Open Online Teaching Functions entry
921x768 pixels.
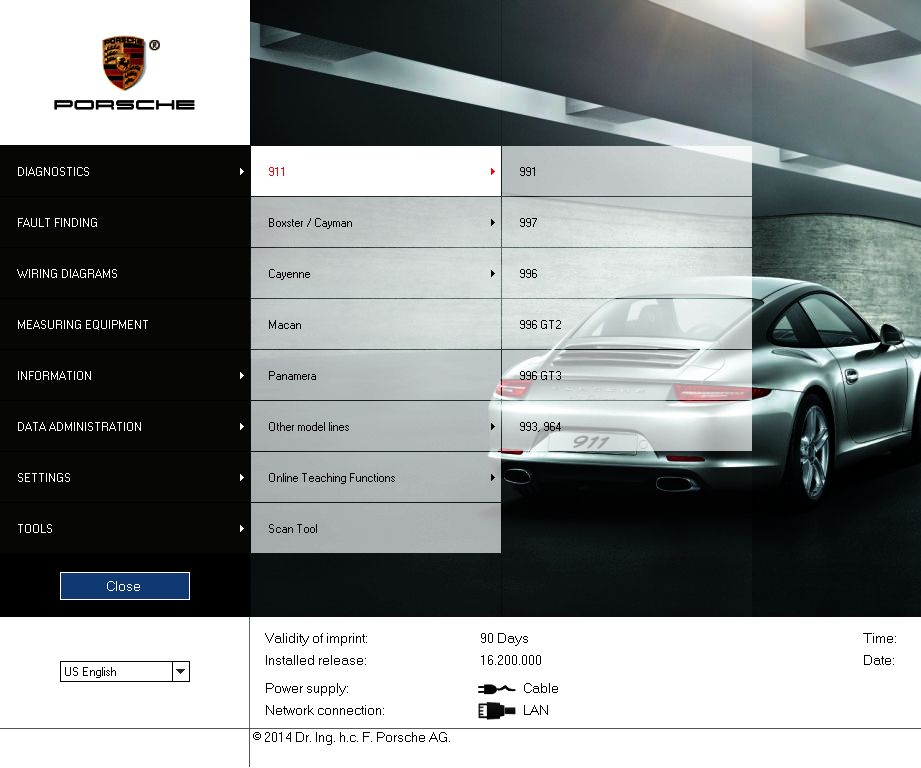tap(376, 477)
